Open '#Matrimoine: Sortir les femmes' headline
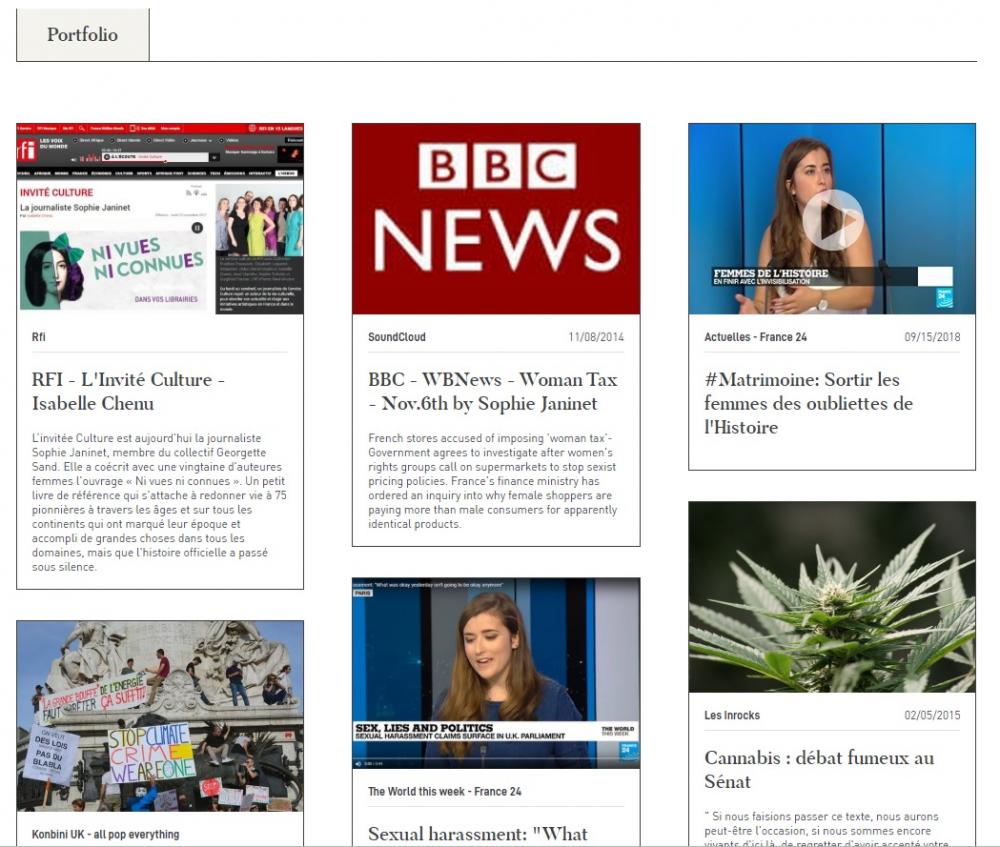This screenshot has width=1000, height=847. coord(809,403)
